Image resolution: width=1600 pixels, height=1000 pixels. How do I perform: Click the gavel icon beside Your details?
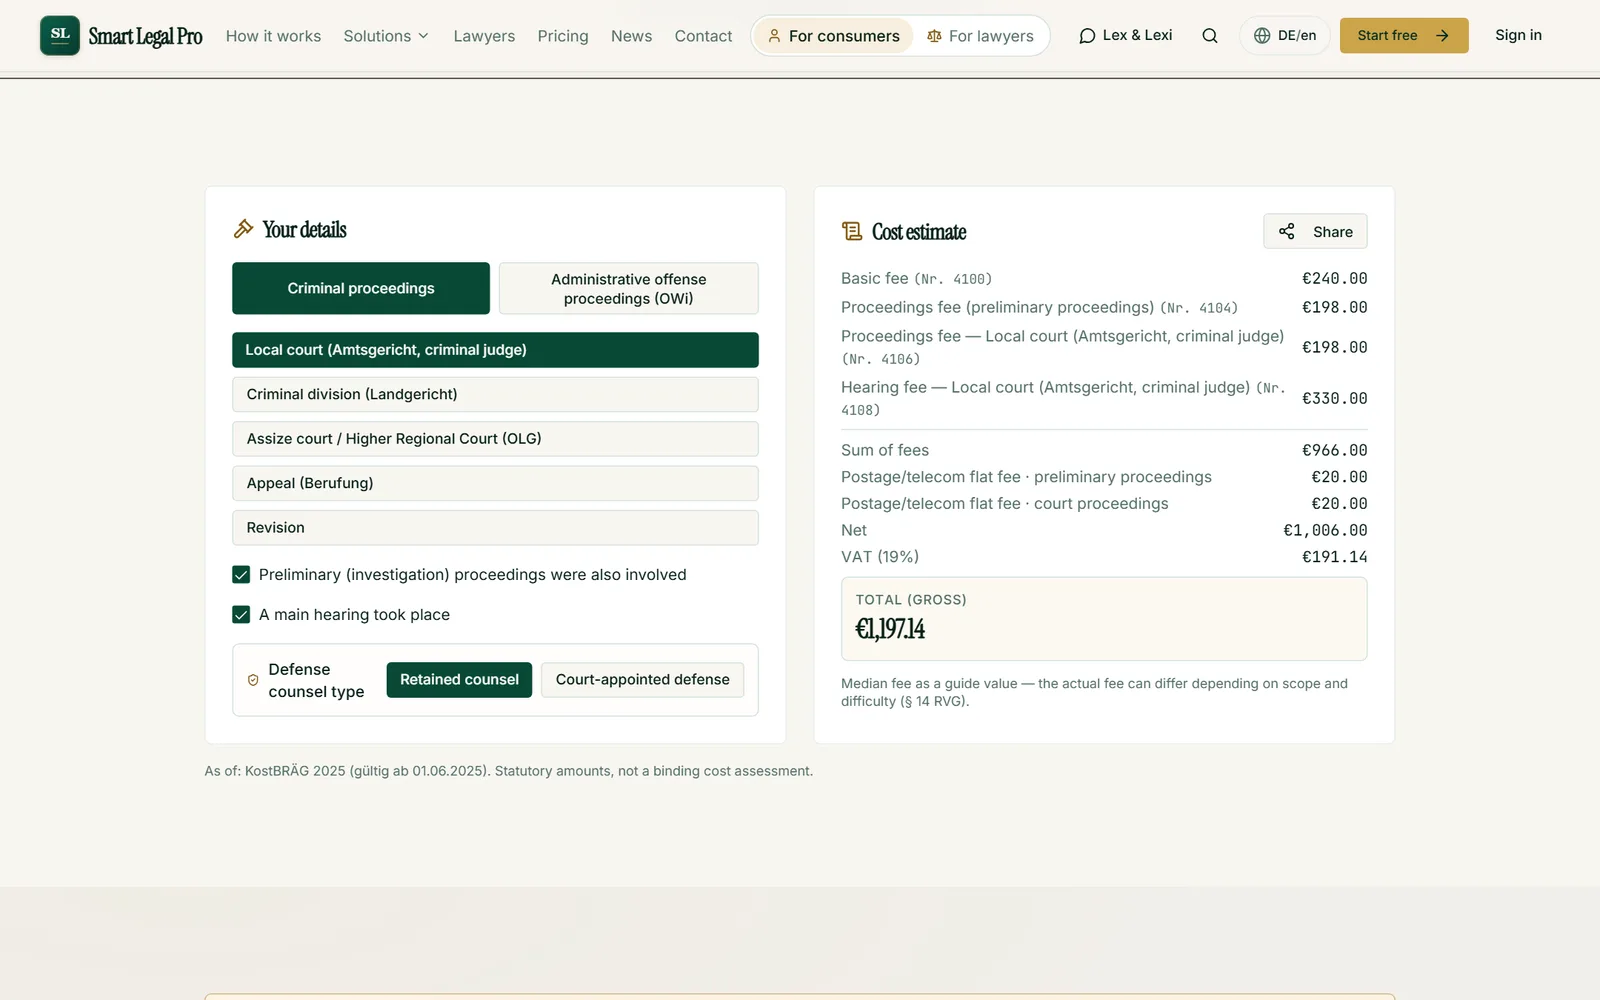(x=243, y=229)
